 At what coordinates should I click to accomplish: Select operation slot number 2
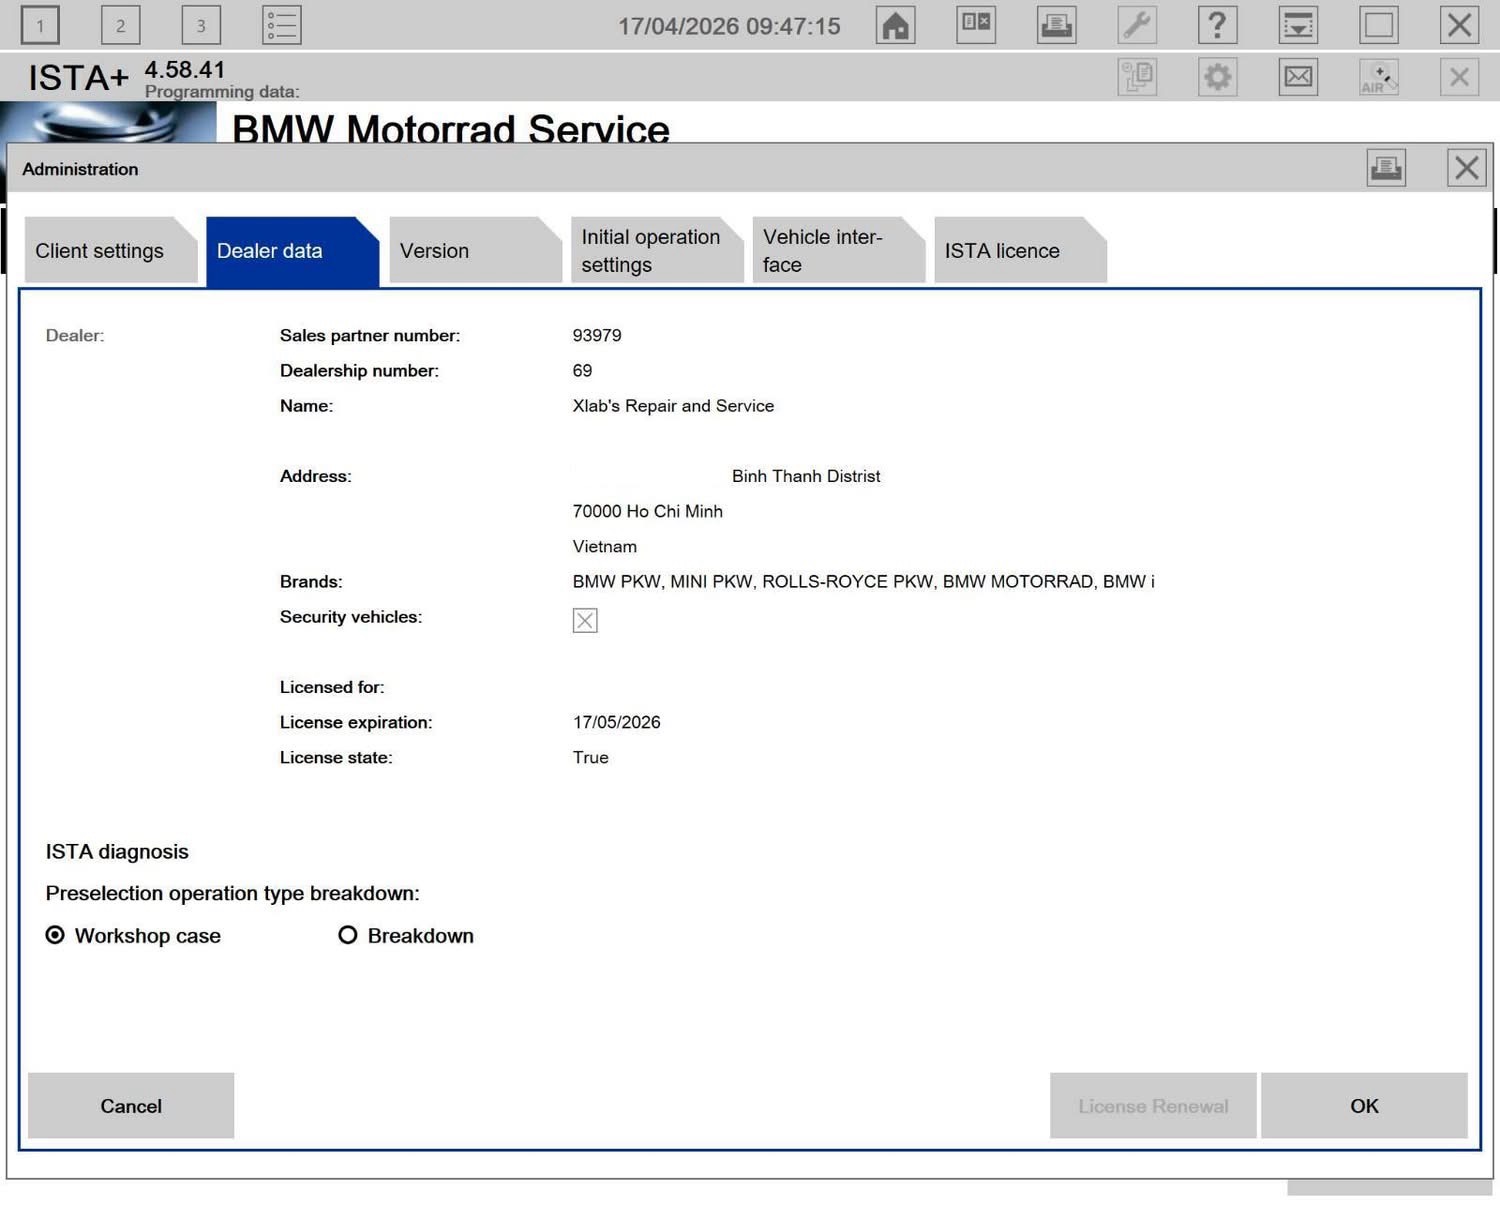[x=120, y=25]
